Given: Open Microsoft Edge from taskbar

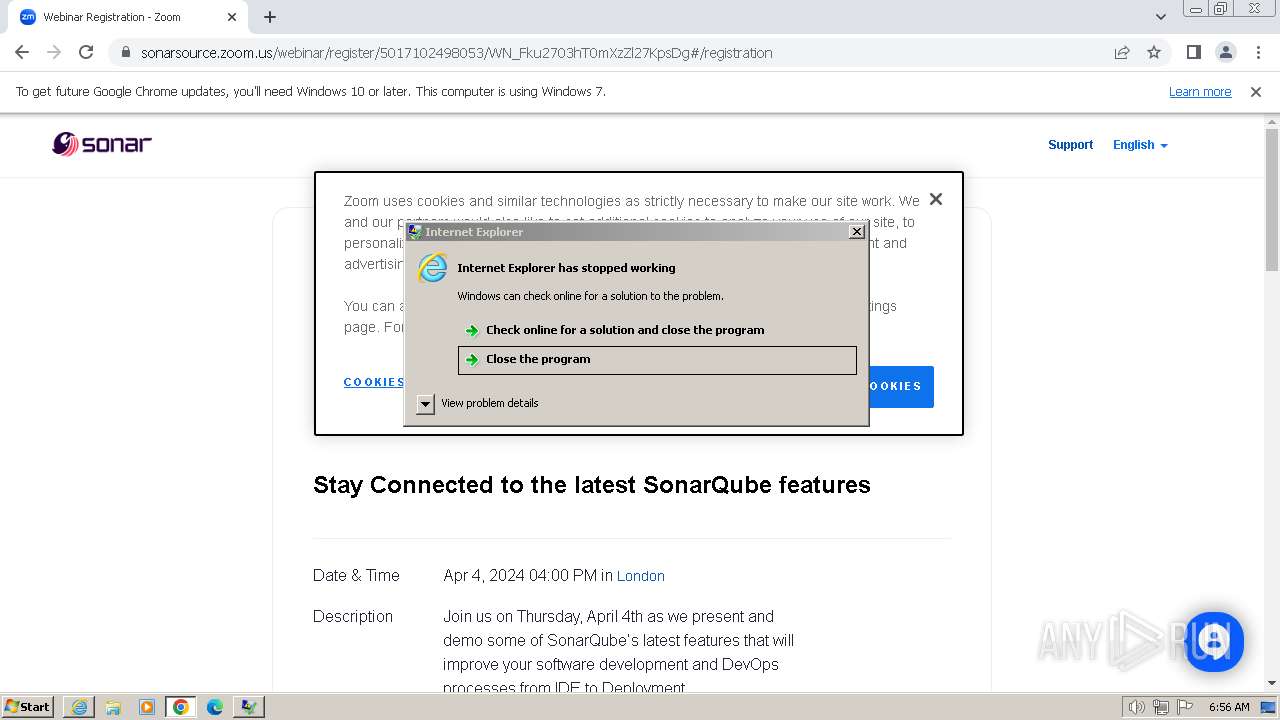Looking at the screenshot, I should point(215,707).
